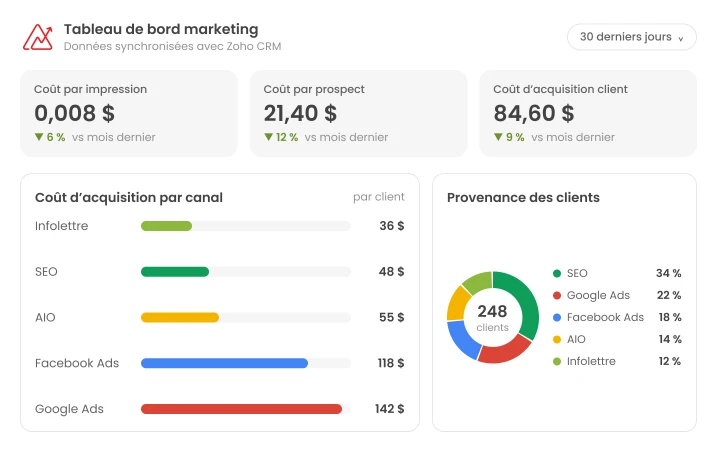
Task: Click the SEO row label in cost chart
Action: (46, 272)
